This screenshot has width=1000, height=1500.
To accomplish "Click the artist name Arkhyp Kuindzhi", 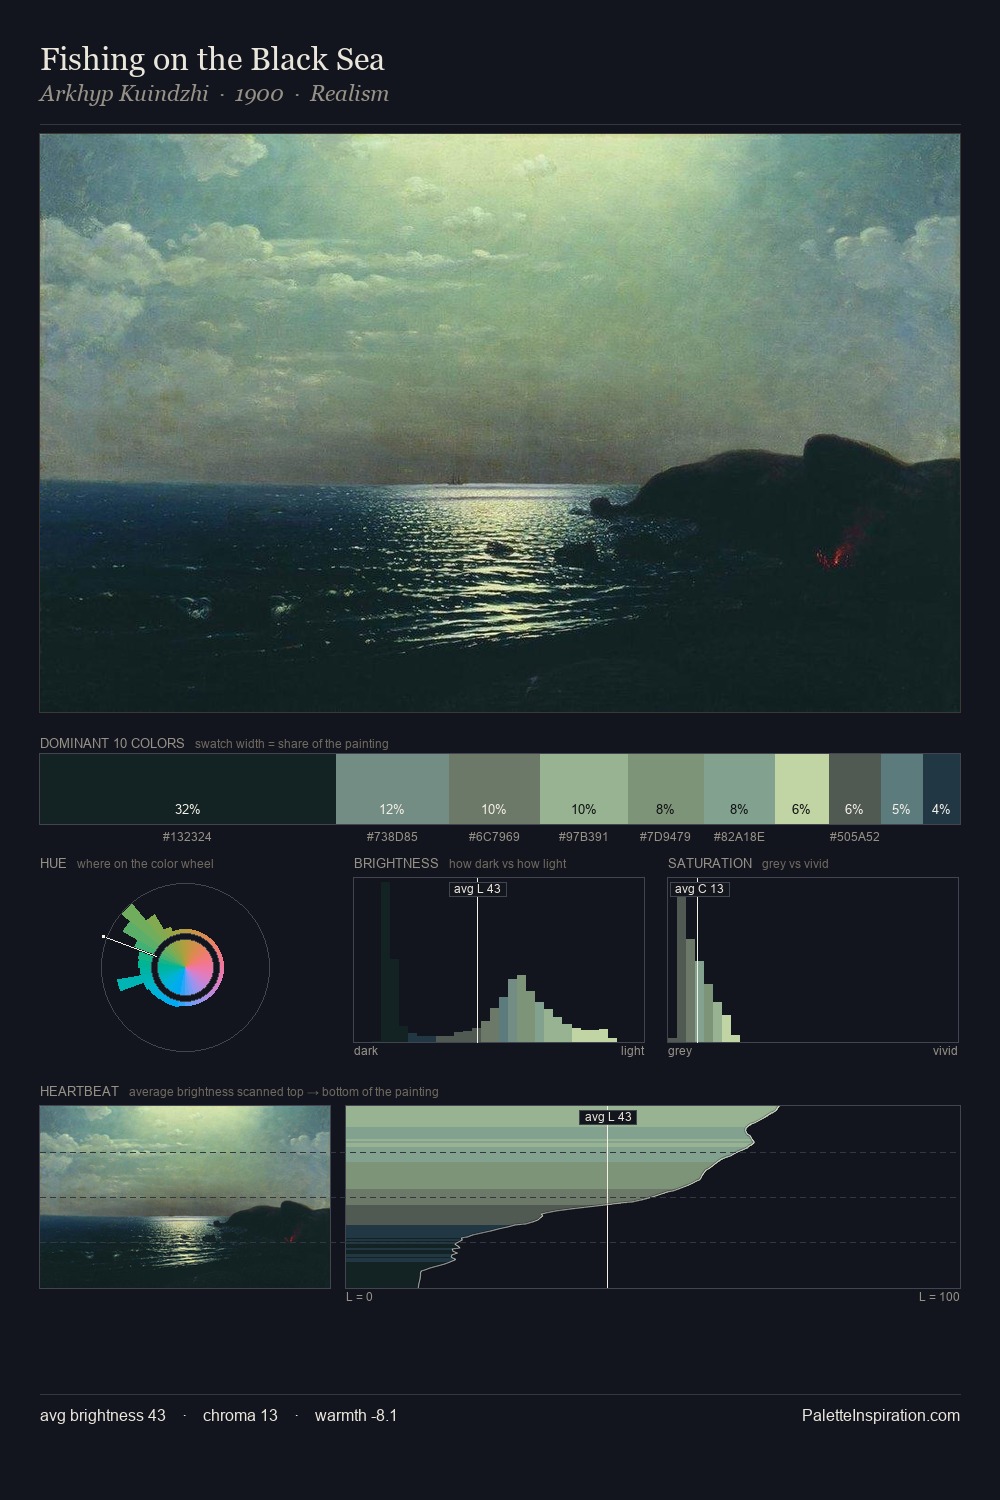I will coord(124,94).
